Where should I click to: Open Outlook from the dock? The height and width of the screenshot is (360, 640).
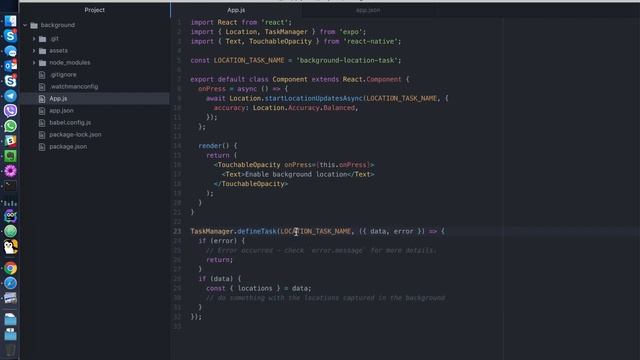click(10, 66)
